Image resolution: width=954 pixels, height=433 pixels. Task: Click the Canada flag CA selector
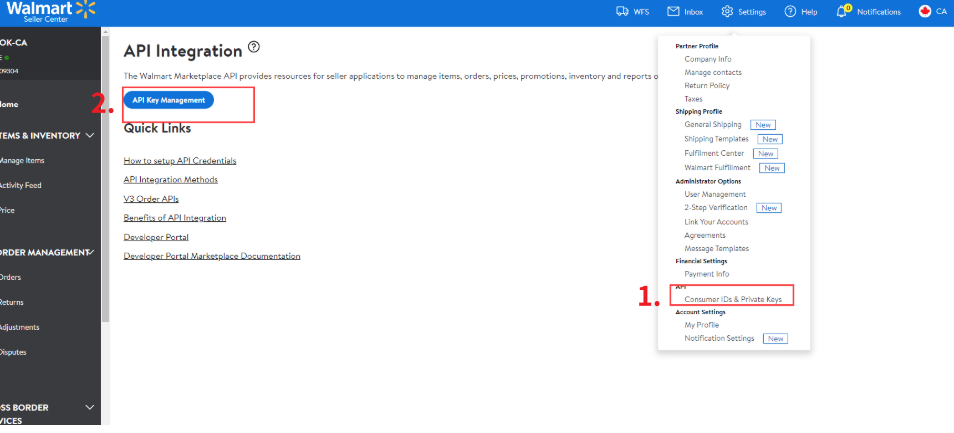pyautogui.click(x=933, y=12)
